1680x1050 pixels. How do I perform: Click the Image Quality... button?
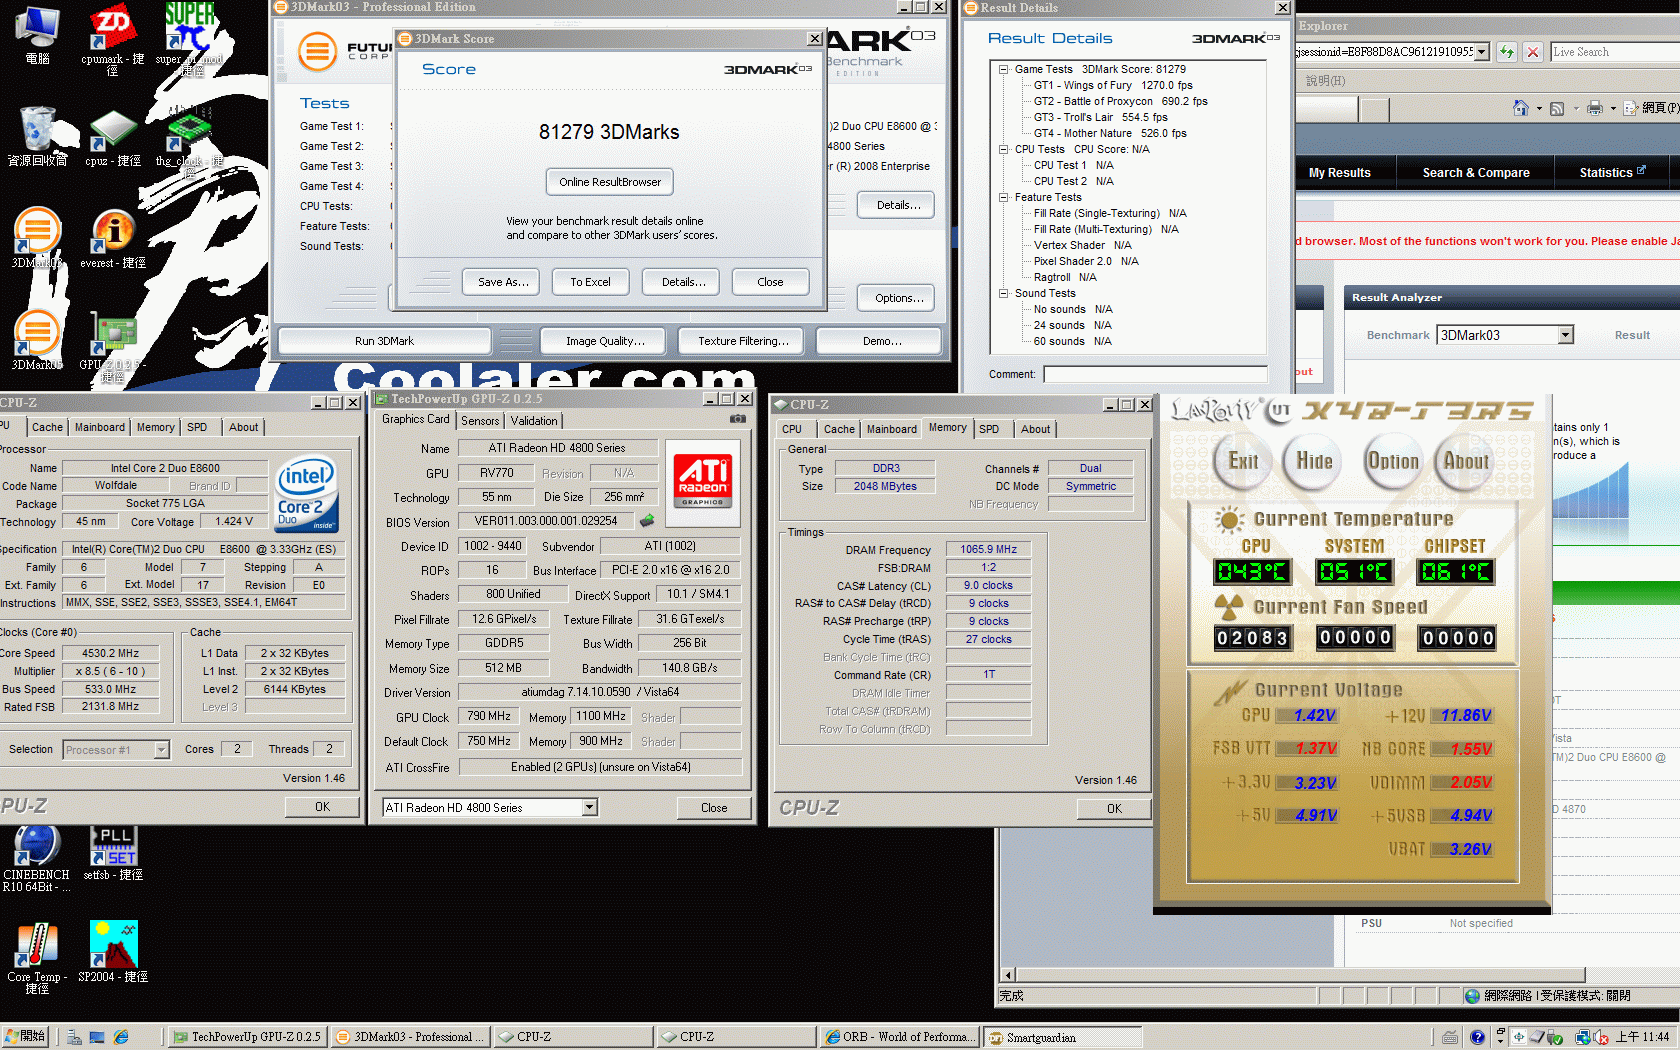click(605, 341)
